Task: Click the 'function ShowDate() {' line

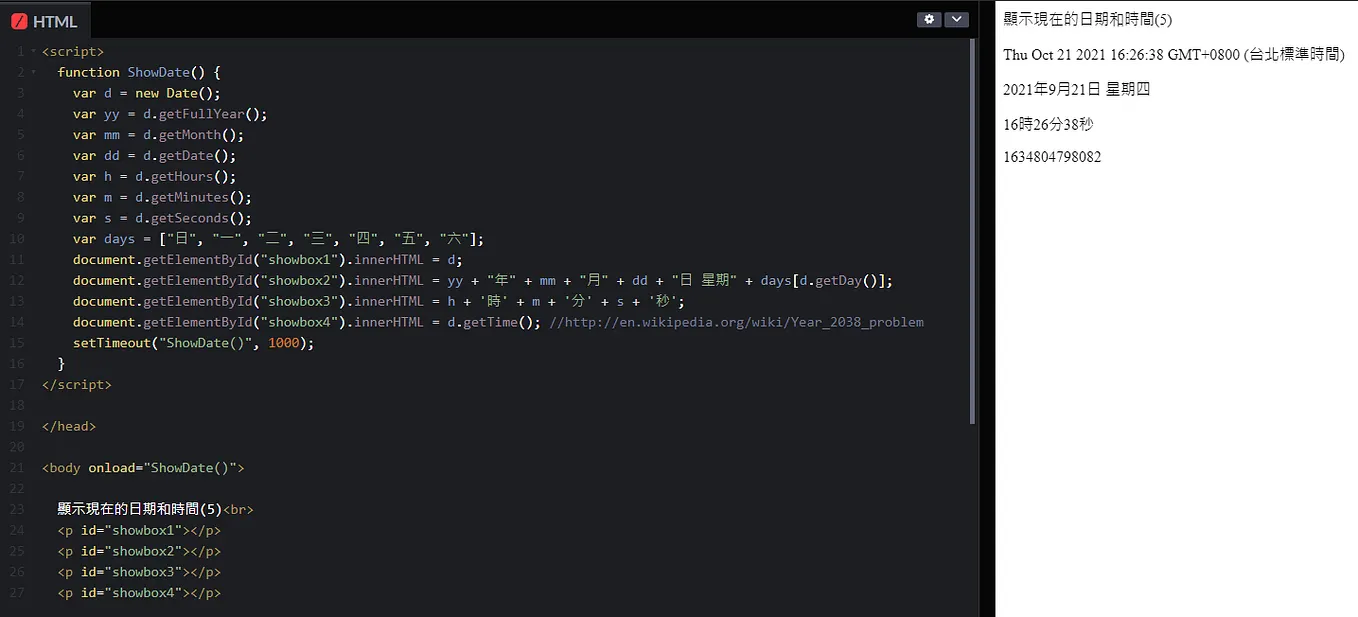Action: pyautogui.click(x=139, y=72)
